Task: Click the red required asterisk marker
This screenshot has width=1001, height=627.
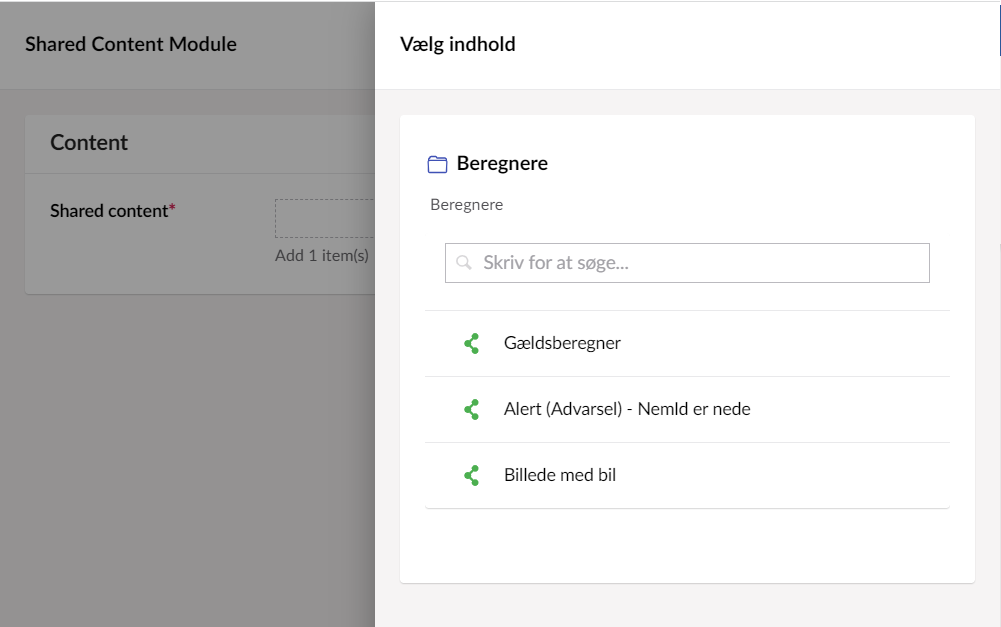Action: pyautogui.click(x=172, y=208)
